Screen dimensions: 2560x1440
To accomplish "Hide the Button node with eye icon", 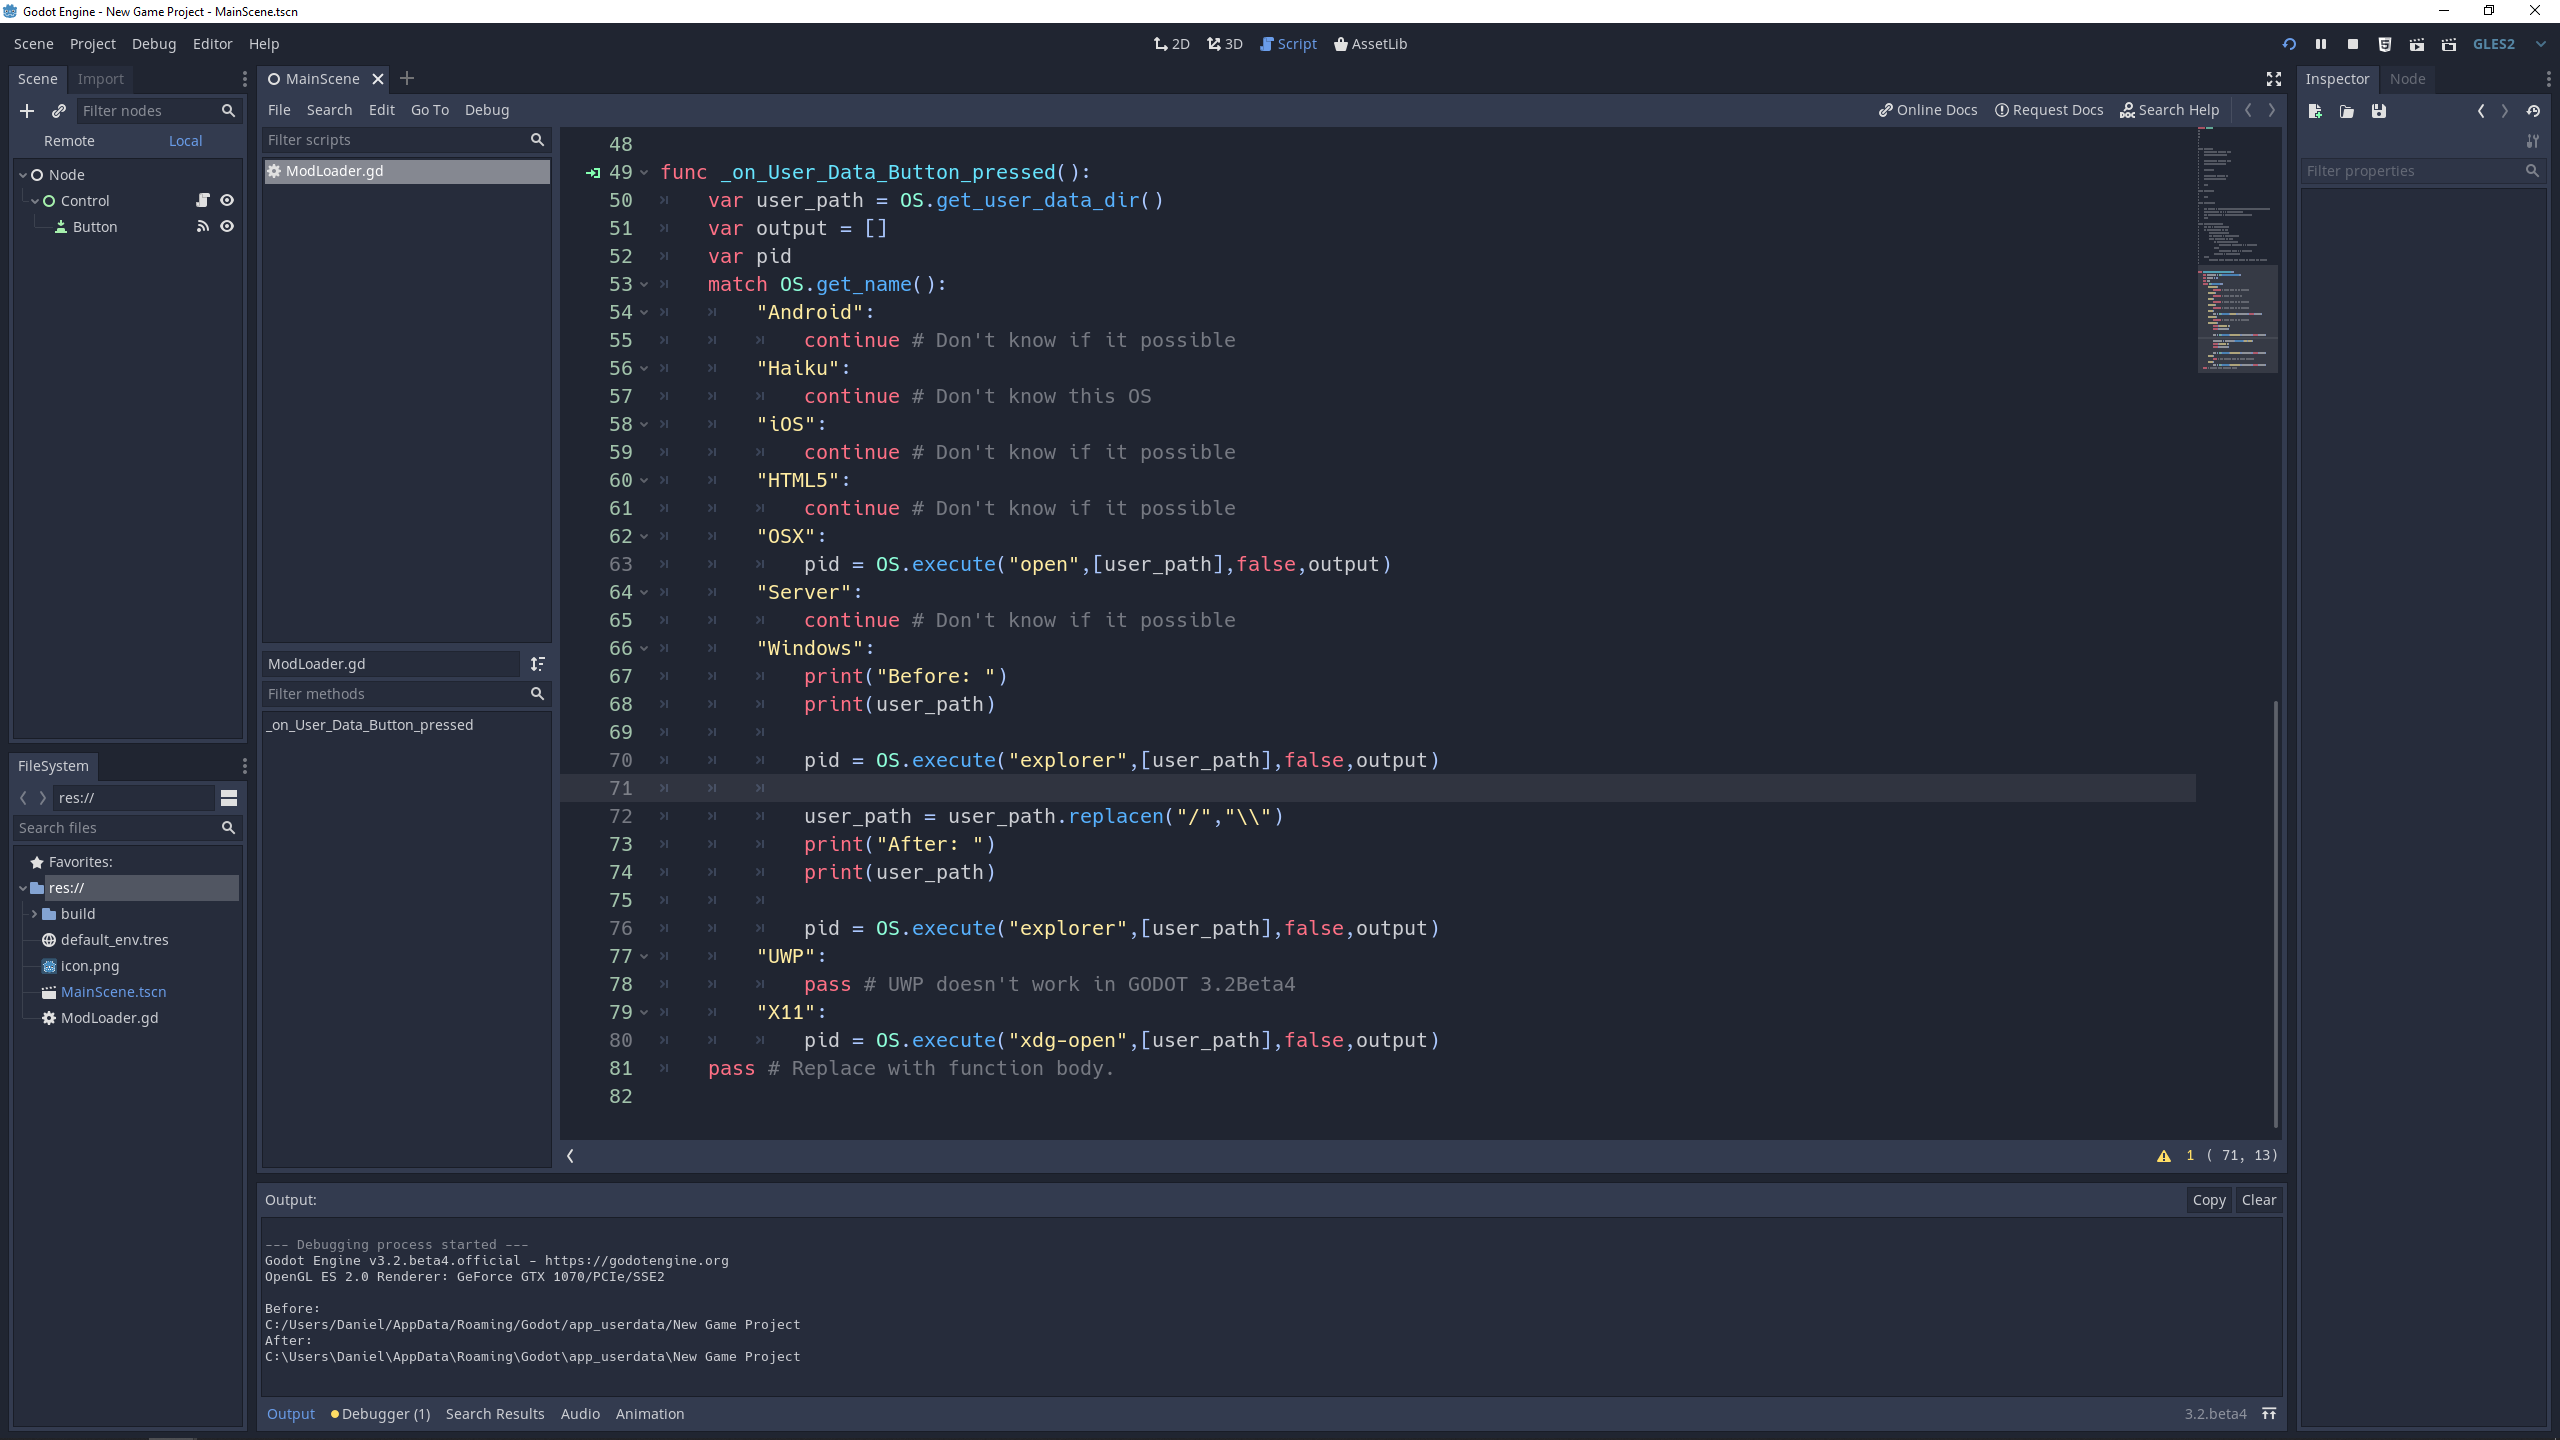I will click(227, 227).
